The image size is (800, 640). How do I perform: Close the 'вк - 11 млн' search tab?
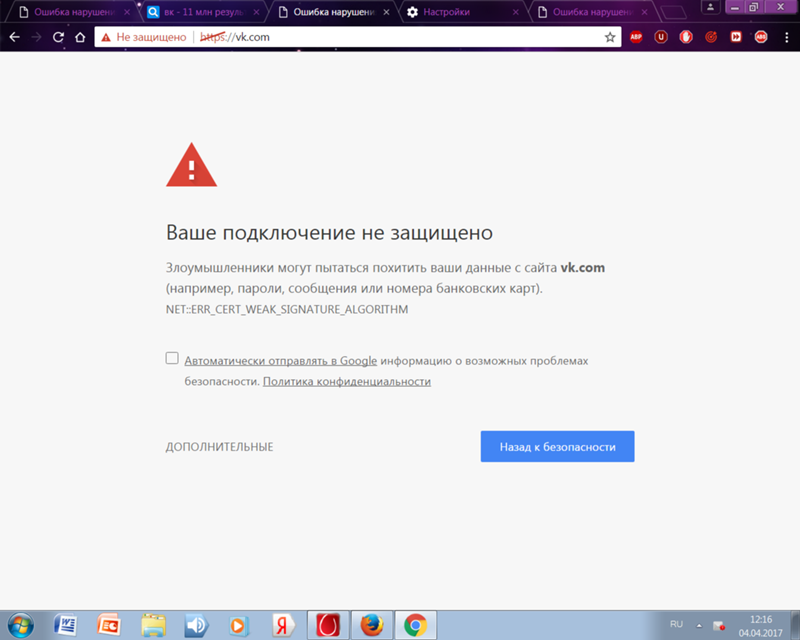[256, 12]
